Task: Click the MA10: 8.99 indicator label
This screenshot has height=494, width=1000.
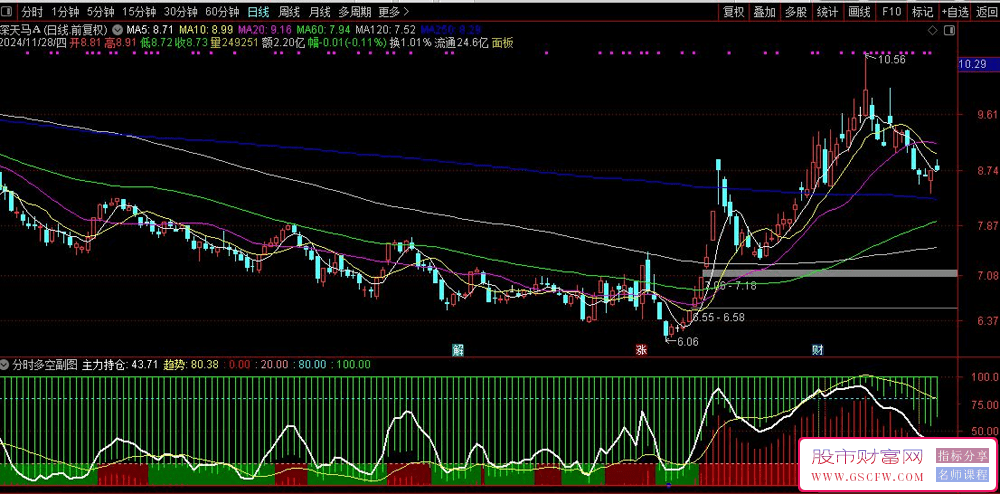Action: click(205, 29)
